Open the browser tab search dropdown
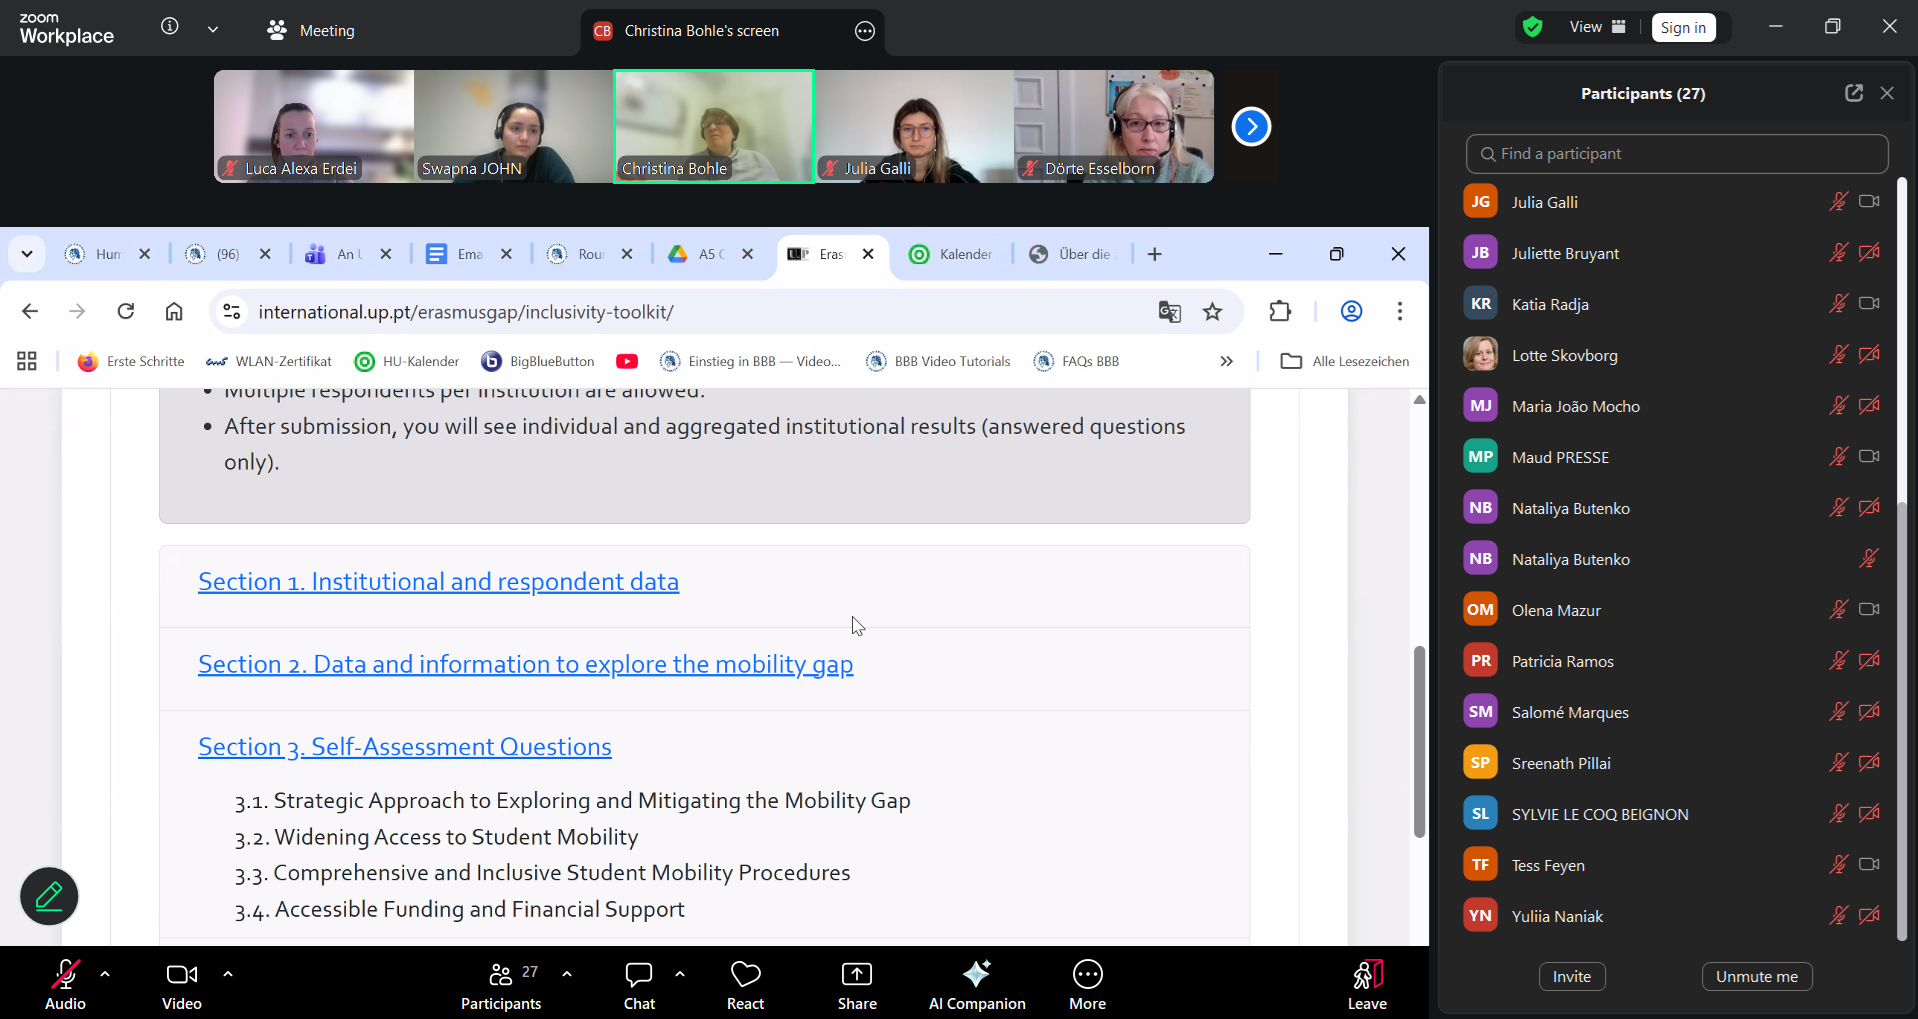The height and width of the screenshot is (1019, 1918). click(27, 254)
